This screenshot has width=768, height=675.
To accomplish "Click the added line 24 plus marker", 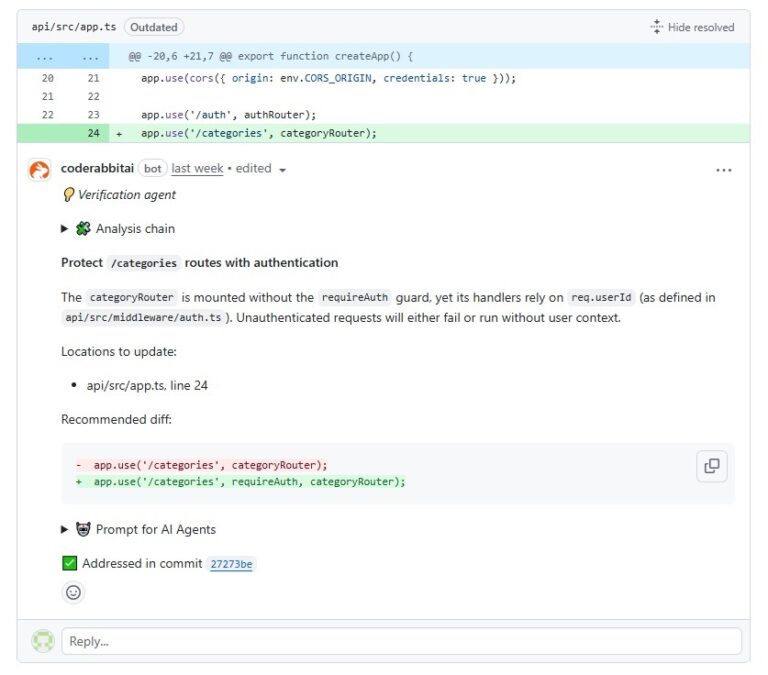I will [x=119, y=133].
